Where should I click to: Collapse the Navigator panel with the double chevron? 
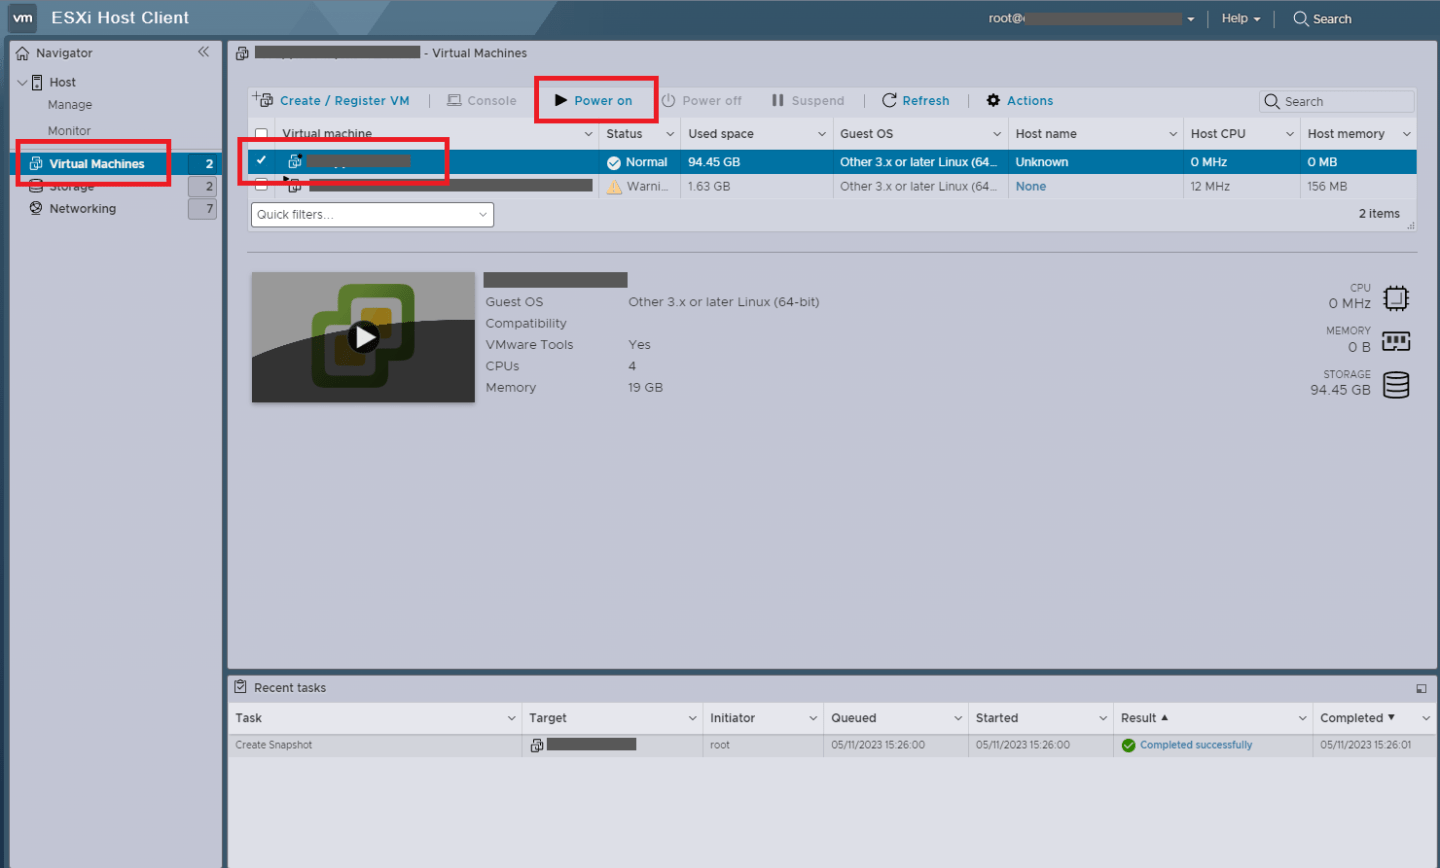tap(203, 52)
